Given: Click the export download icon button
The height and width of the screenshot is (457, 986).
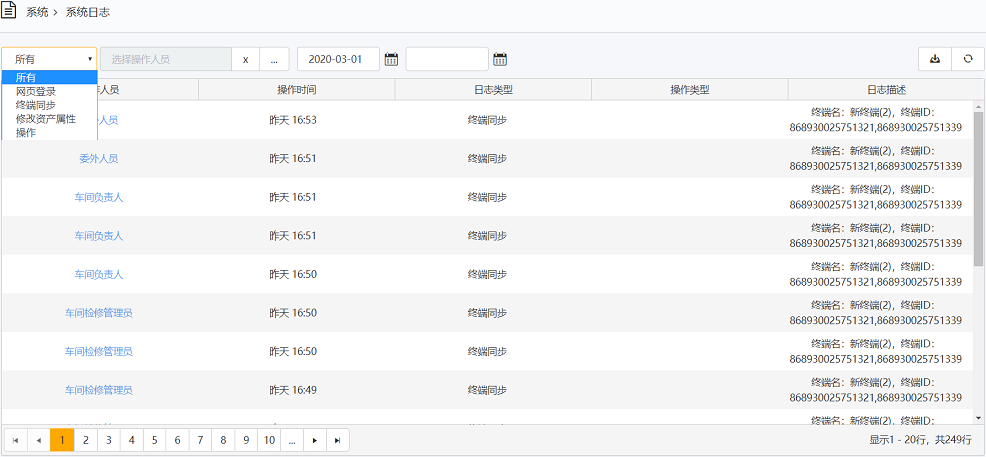Looking at the screenshot, I should (934, 59).
